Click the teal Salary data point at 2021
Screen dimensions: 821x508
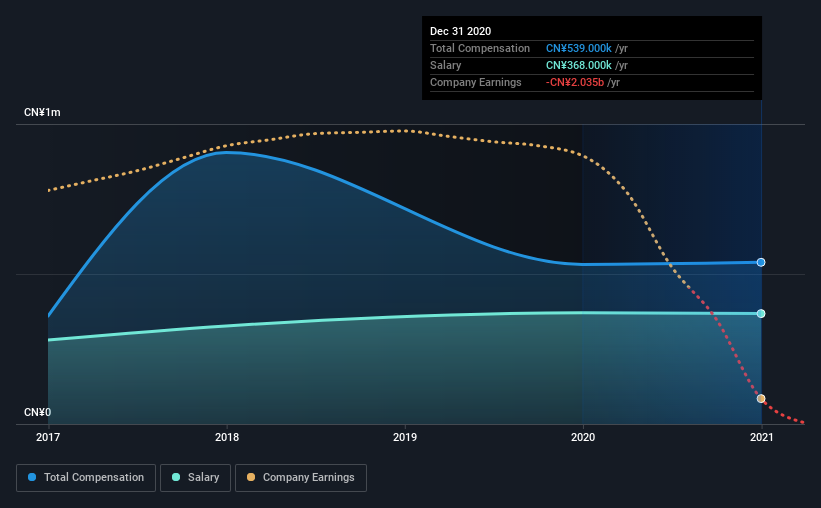tap(761, 314)
